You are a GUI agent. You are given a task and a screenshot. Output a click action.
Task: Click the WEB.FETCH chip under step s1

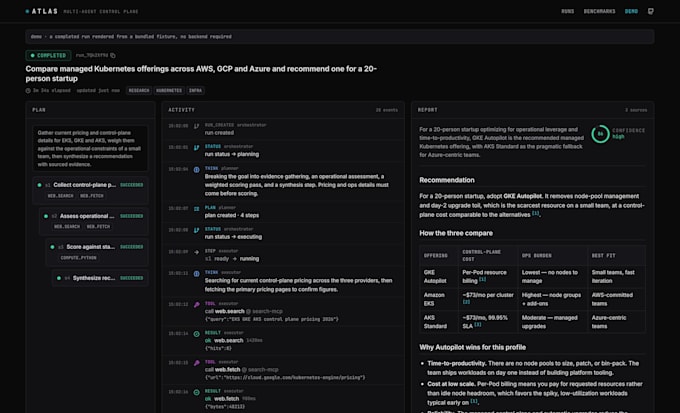92,196
